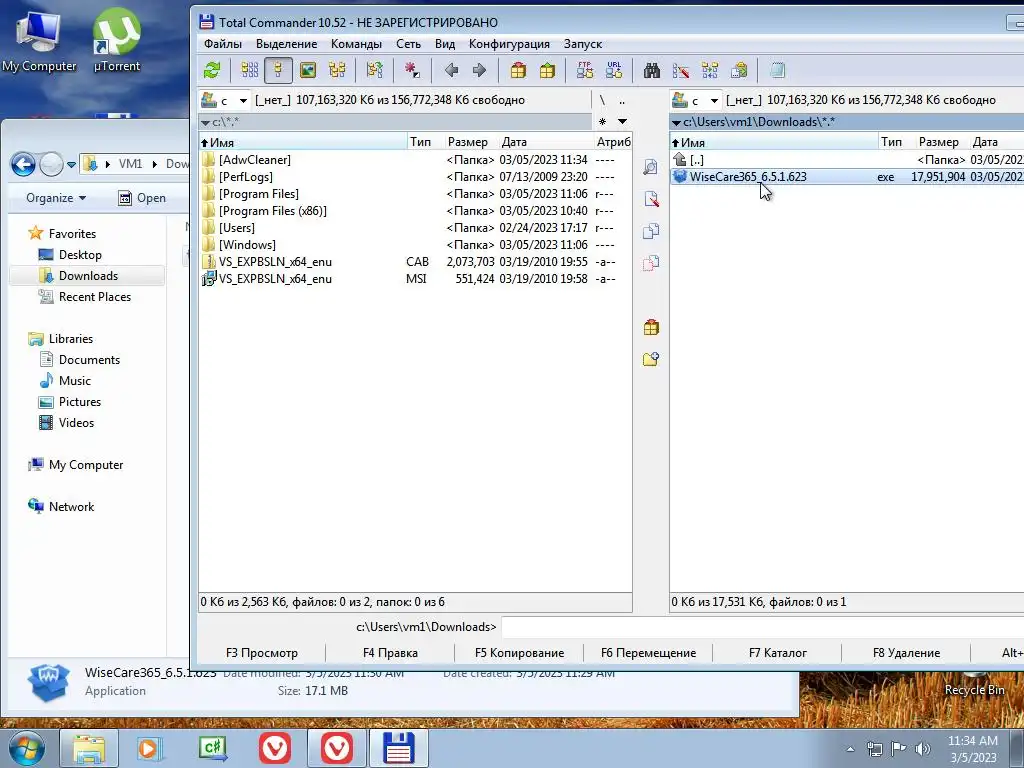Viewport: 1024px width, 768px height.
Task: Click F3 Просмотр button
Action: [262, 652]
